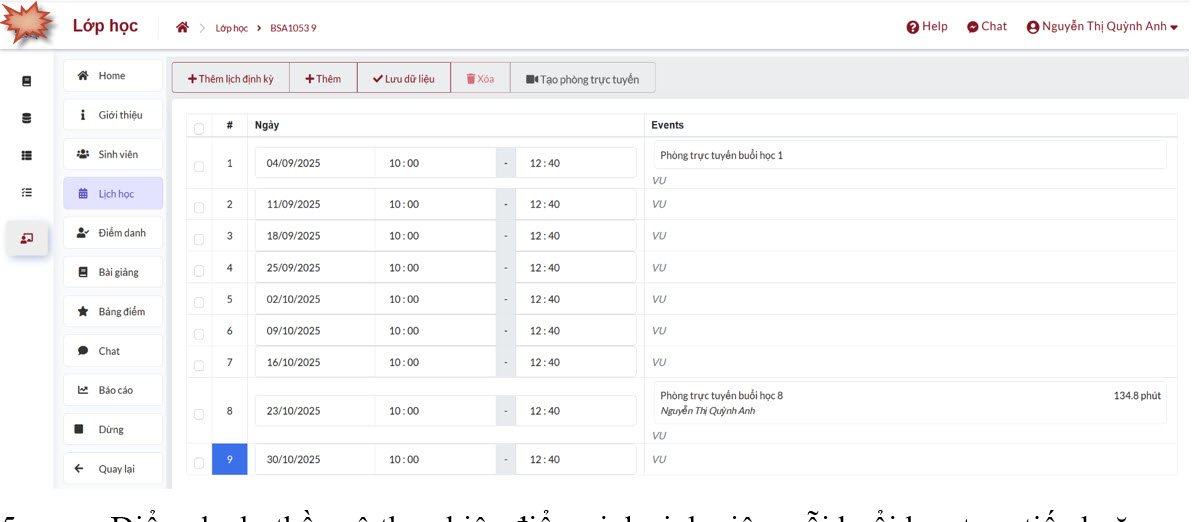Click the book icon in left rail
The width and height of the screenshot is (1192, 522).
[x=27, y=81]
